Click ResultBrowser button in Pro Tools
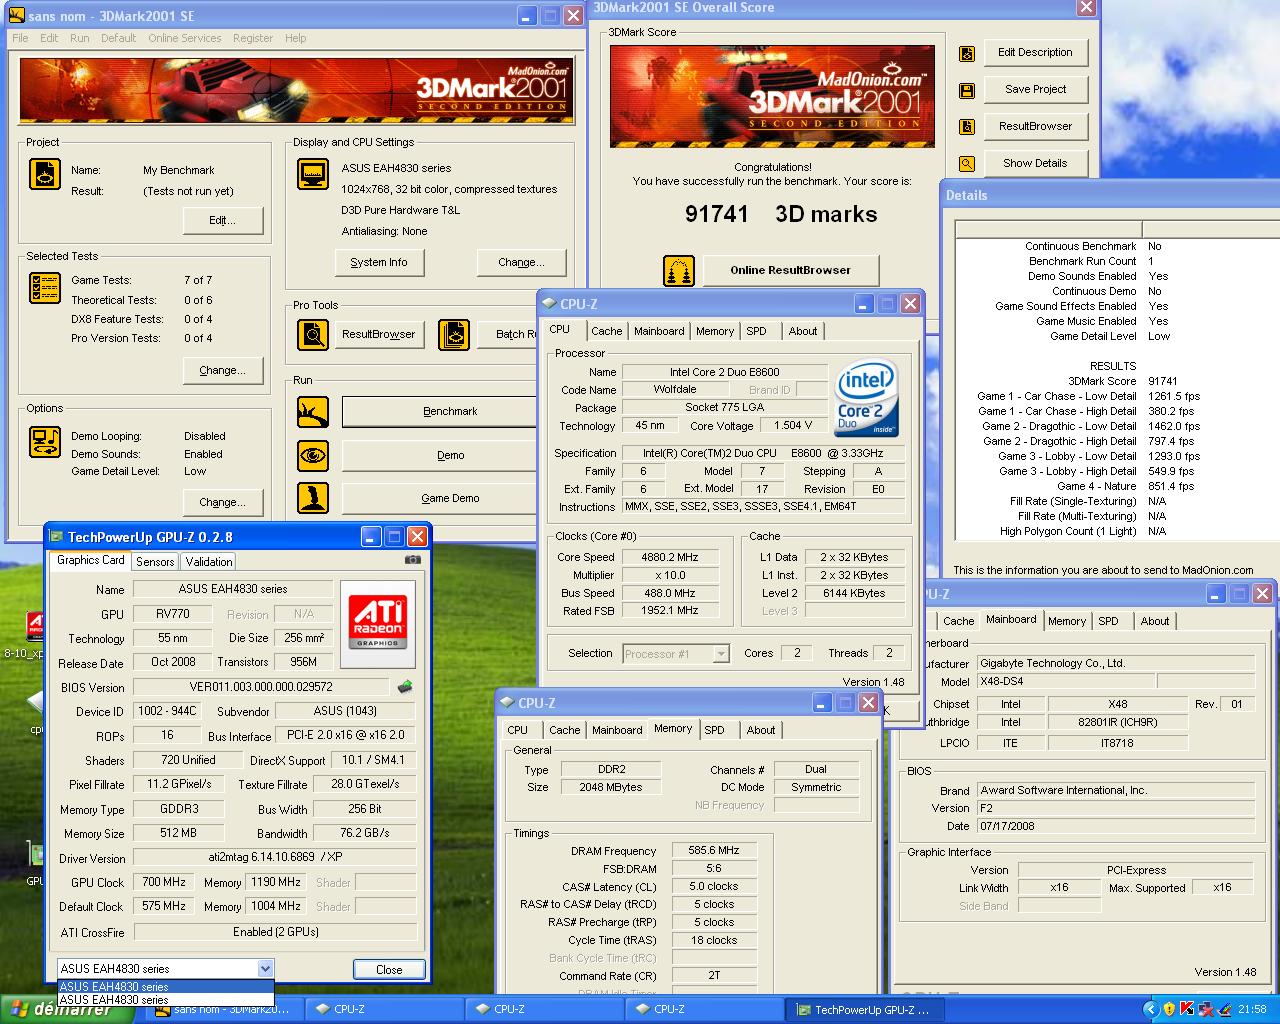Screen dimensions: 1280x1024 pyautogui.click(x=378, y=334)
